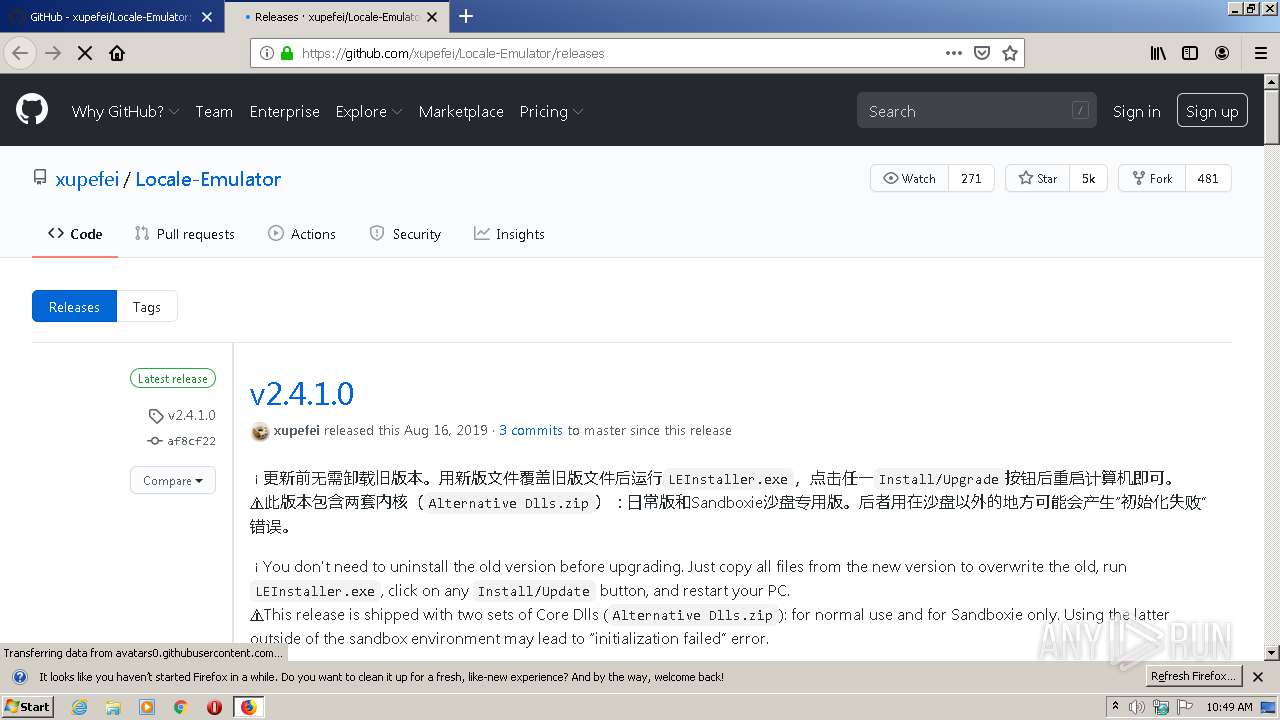1280x720 pixels.
Task: Open the Marketplace nav link
Action: pyautogui.click(x=461, y=111)
